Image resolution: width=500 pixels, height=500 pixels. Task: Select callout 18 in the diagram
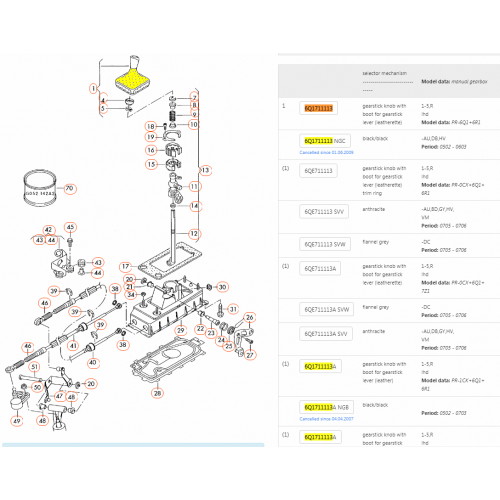[151, 127]
